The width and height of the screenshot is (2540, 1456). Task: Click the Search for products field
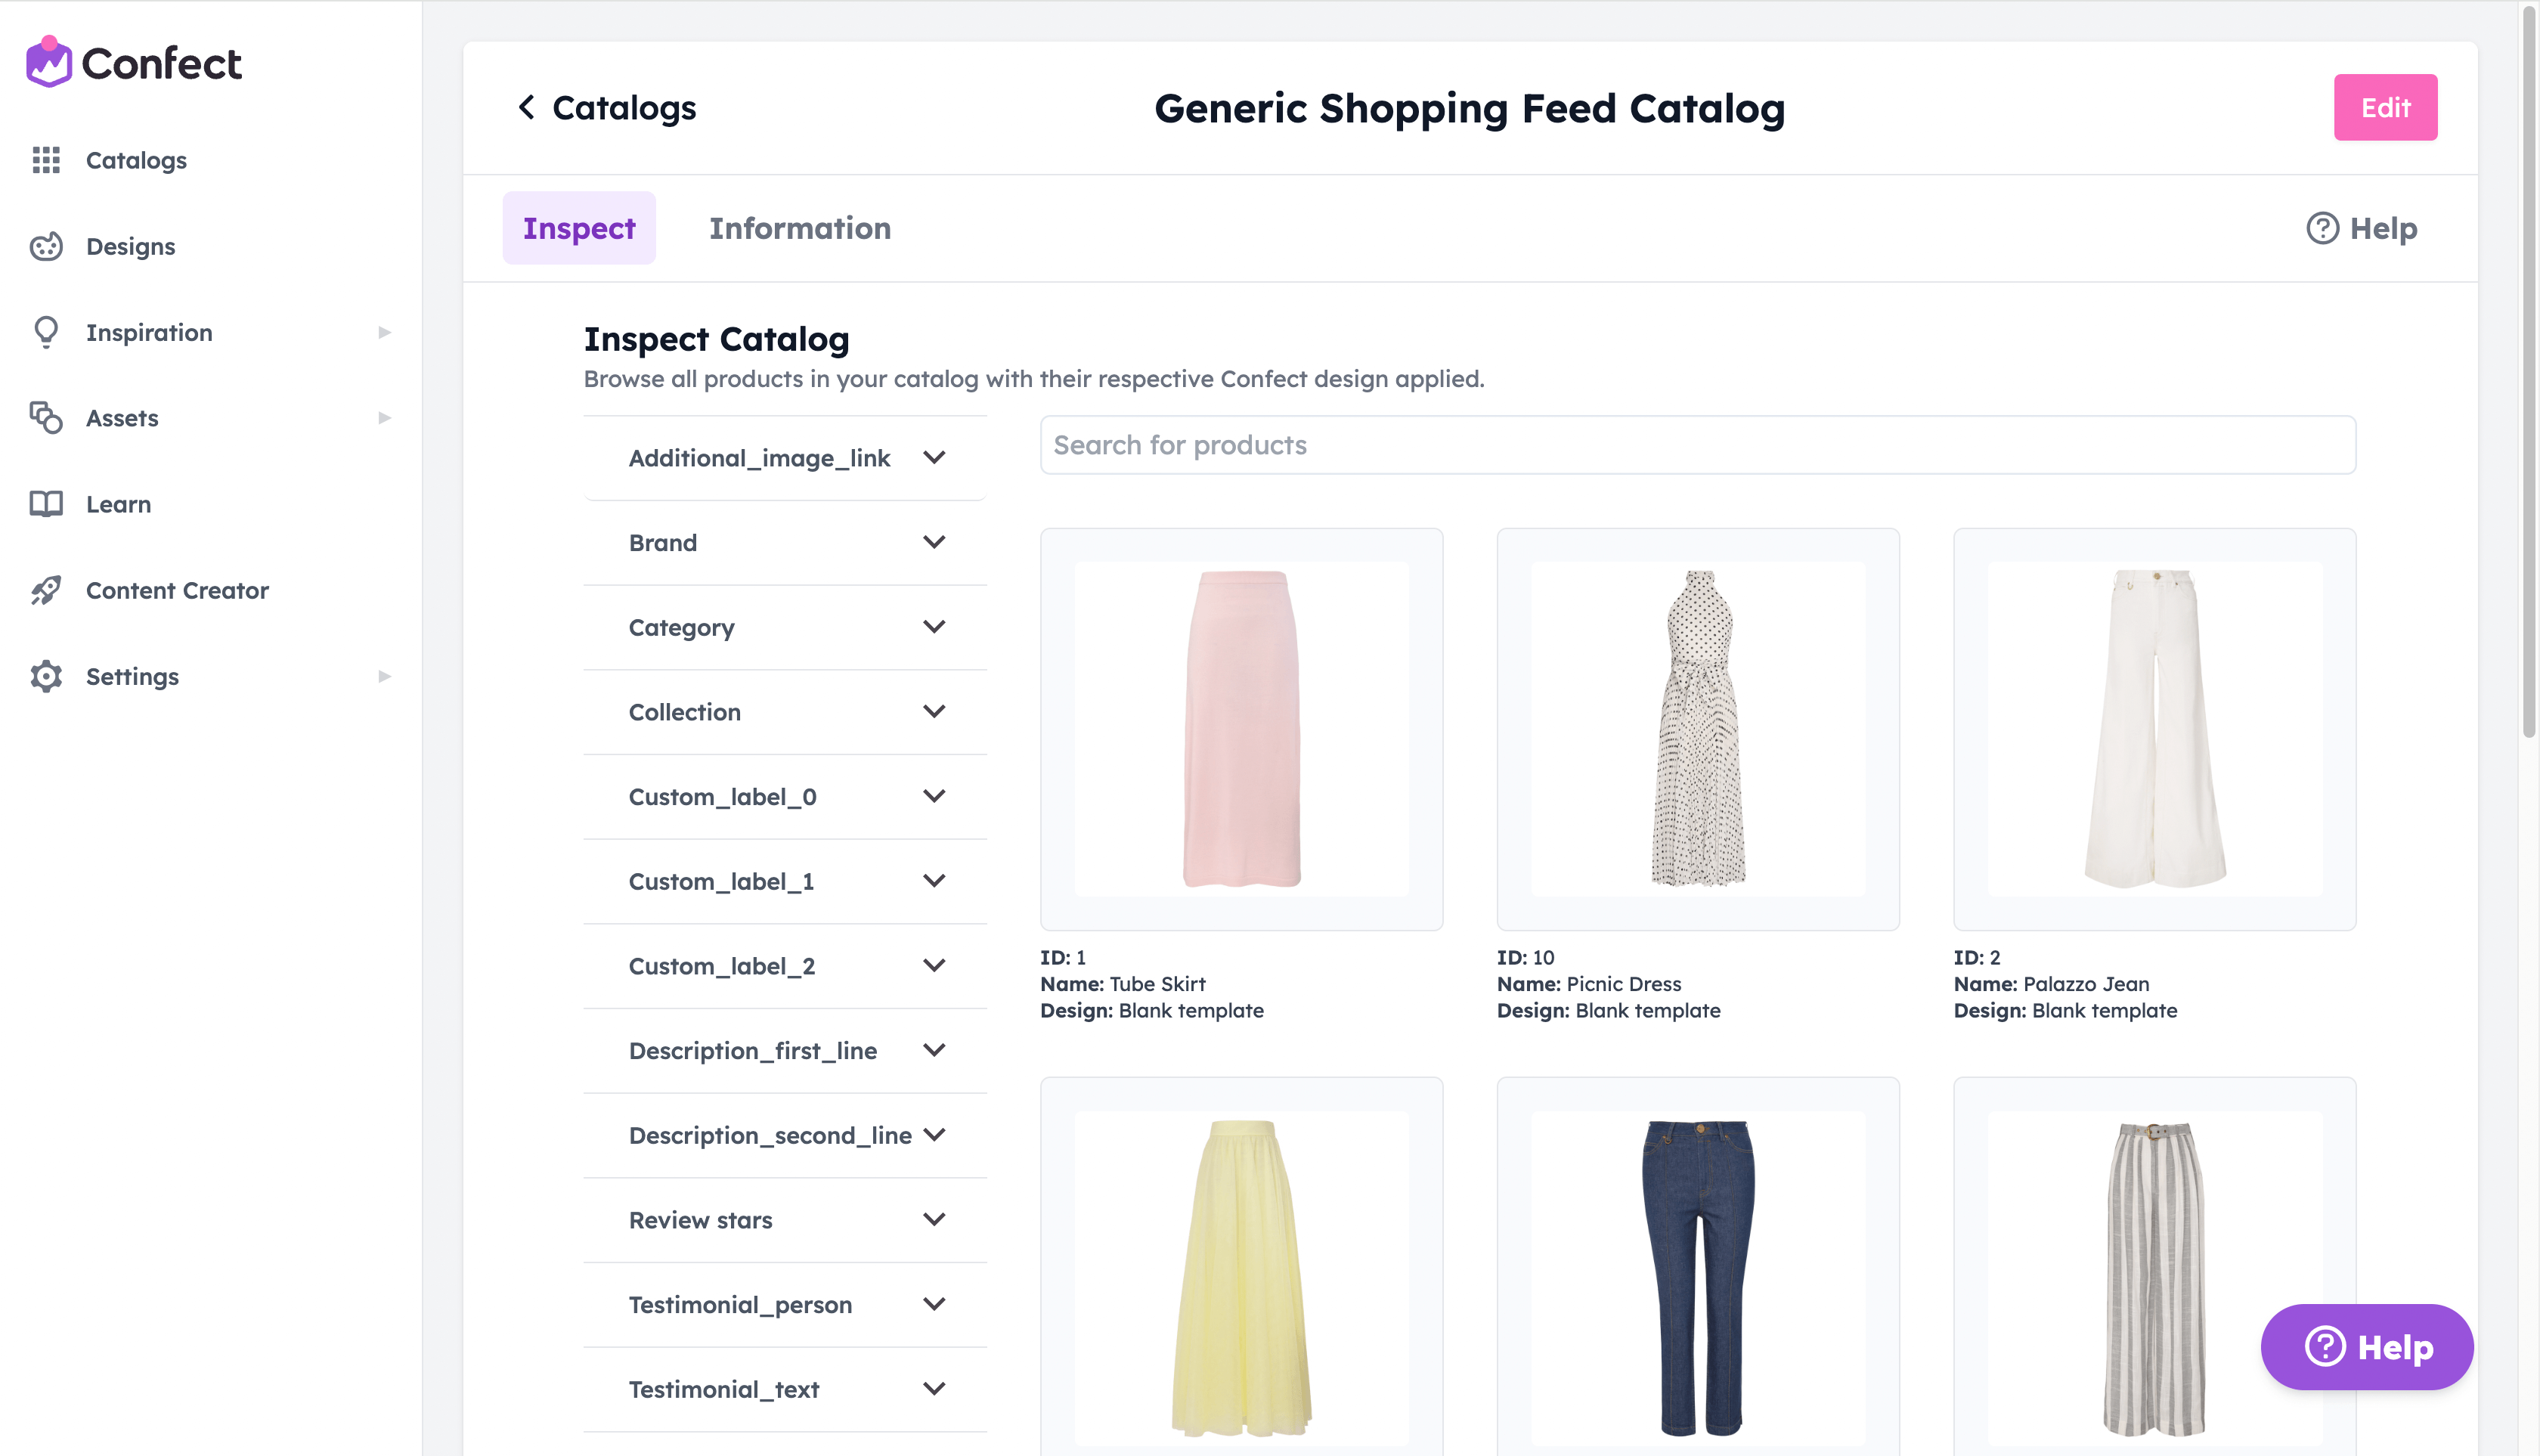[x=1698, y=445]
